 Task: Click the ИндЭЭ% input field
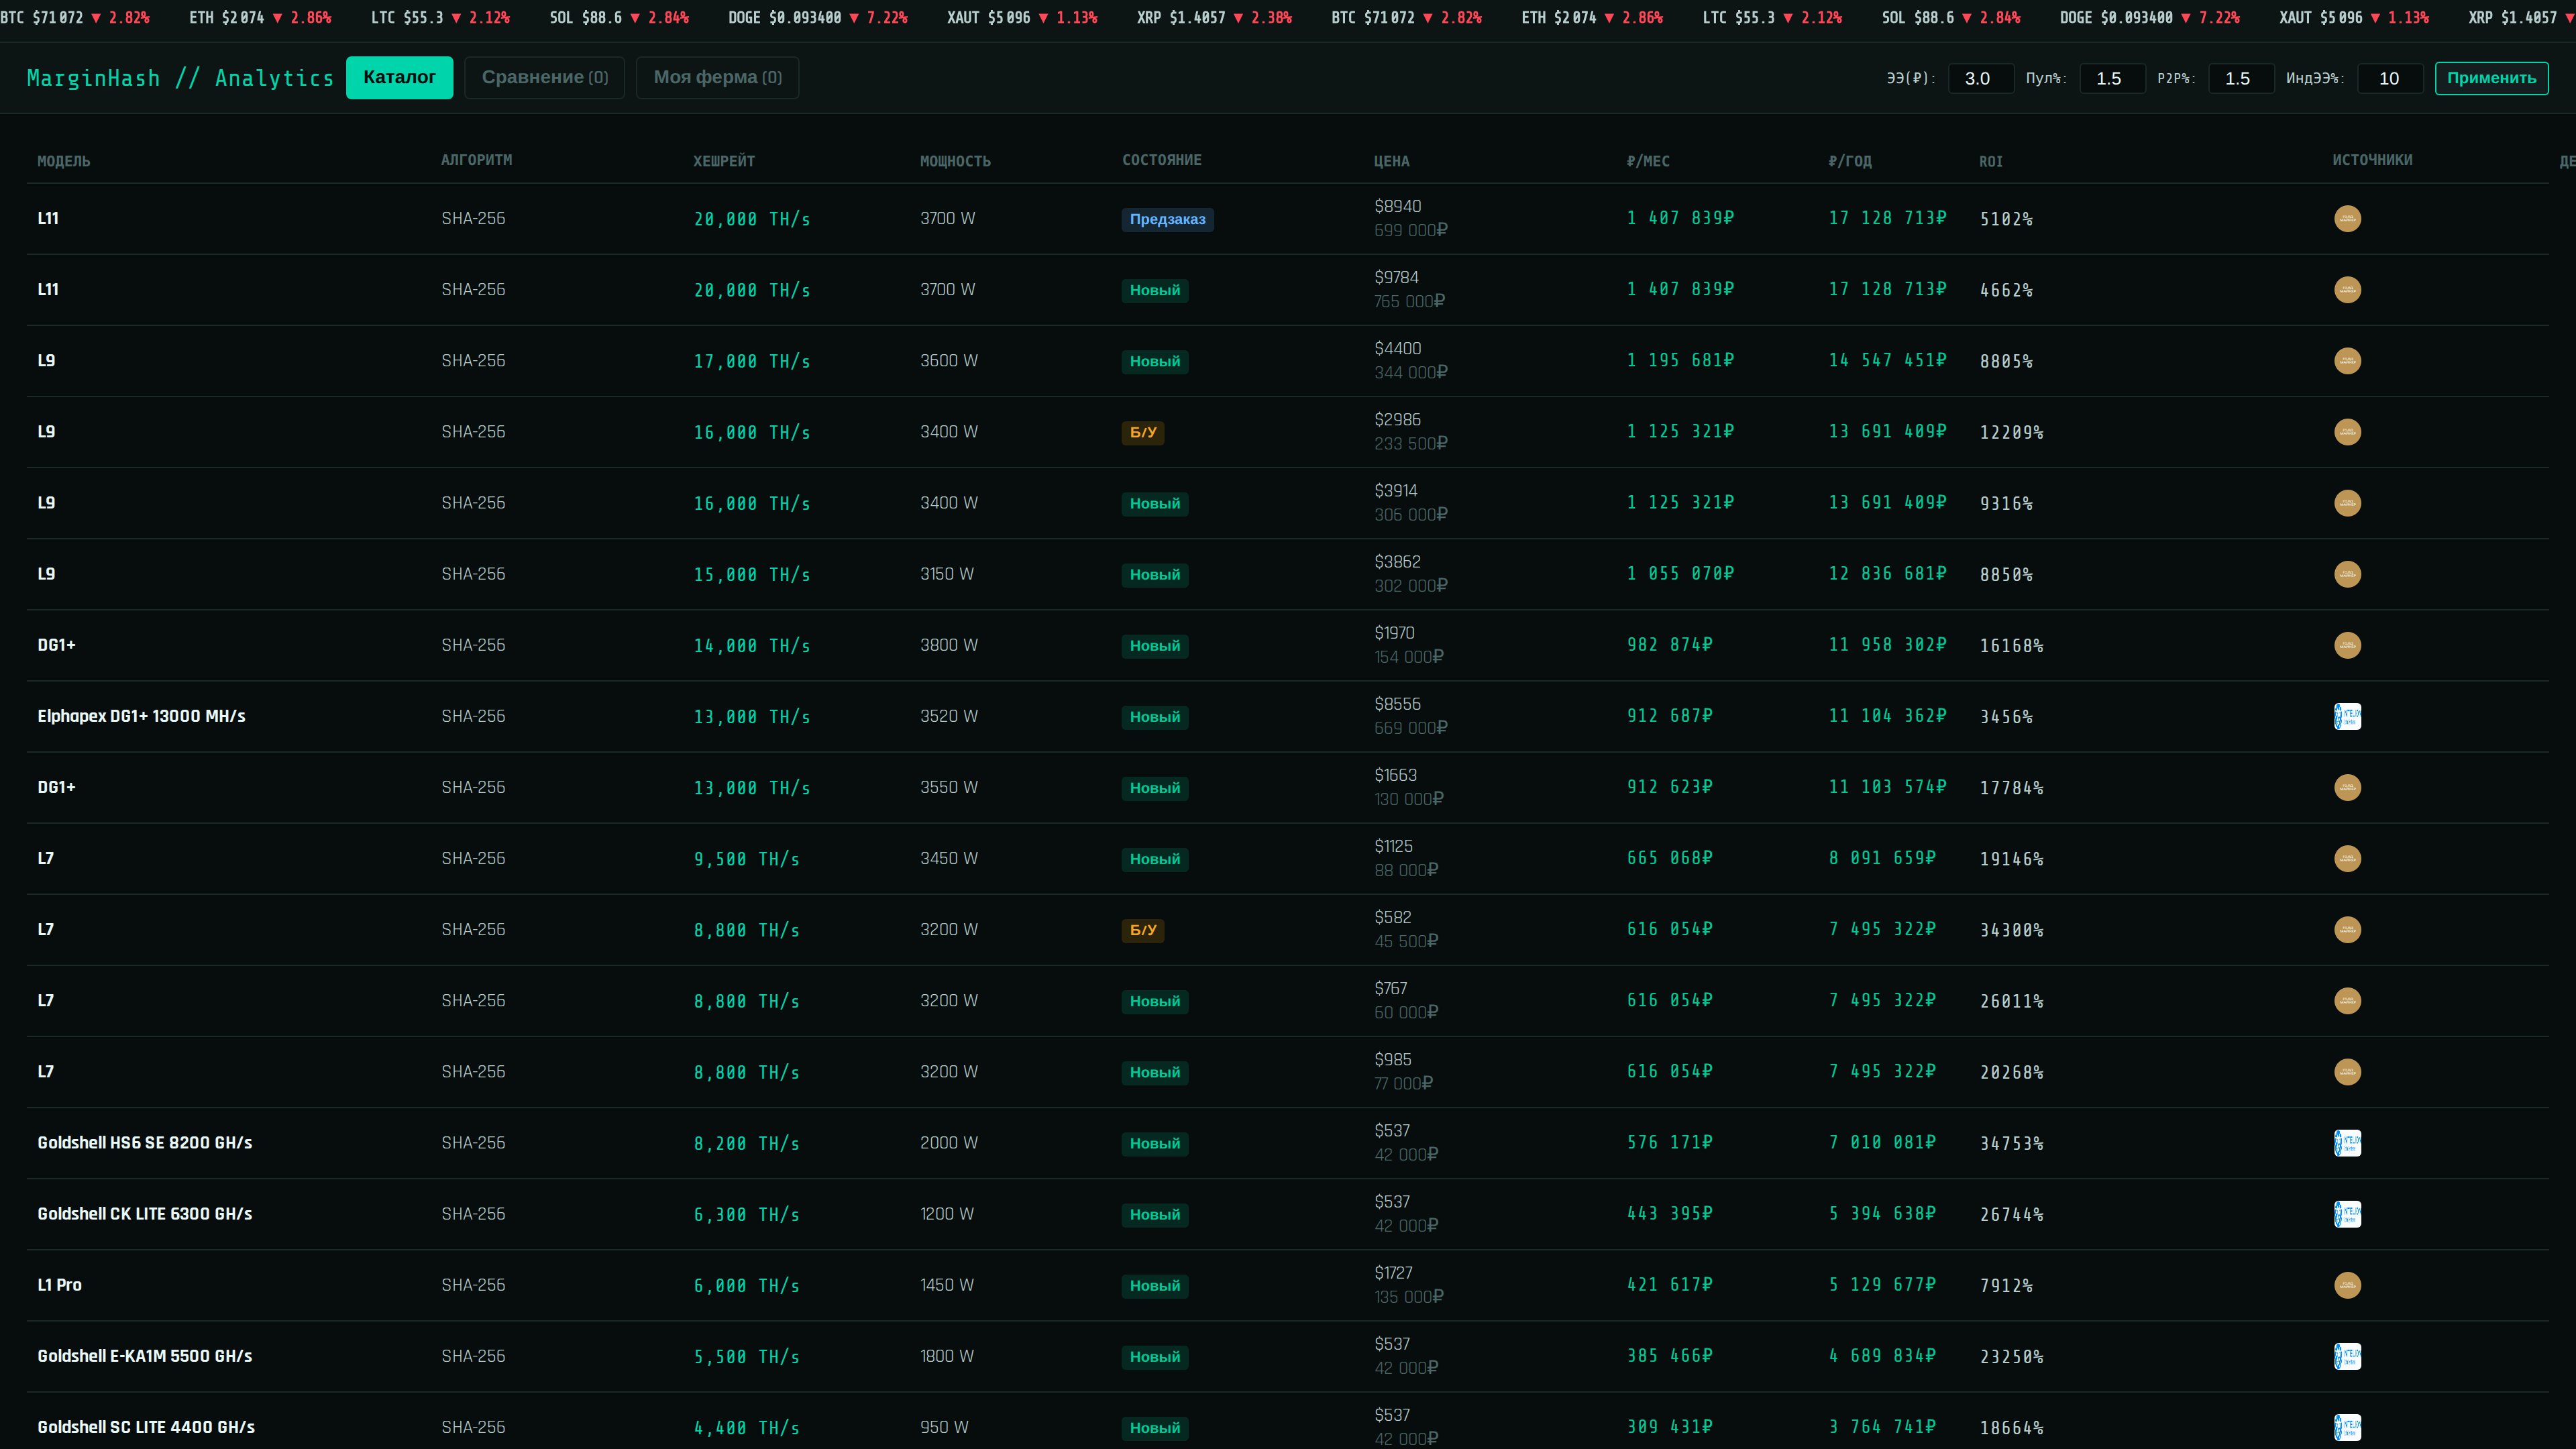click(2389, 78)
